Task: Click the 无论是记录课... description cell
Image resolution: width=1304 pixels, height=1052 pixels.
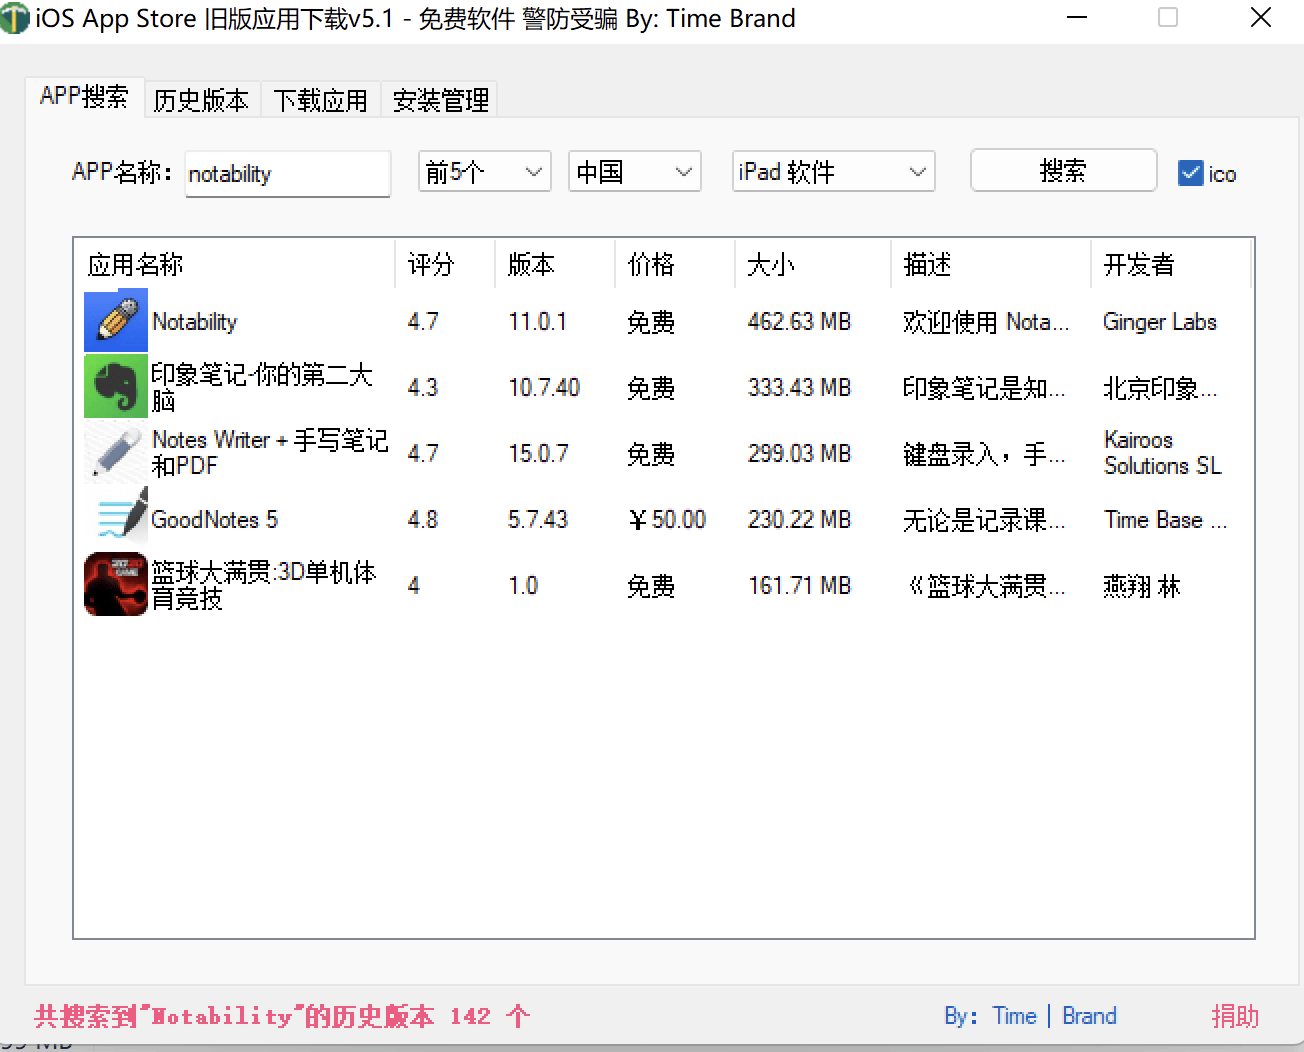Action: pyautogui.click(x=984, y=520)
